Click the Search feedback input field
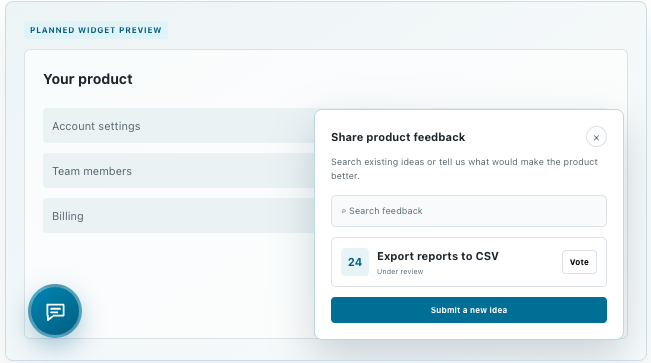 coord(469,211)
